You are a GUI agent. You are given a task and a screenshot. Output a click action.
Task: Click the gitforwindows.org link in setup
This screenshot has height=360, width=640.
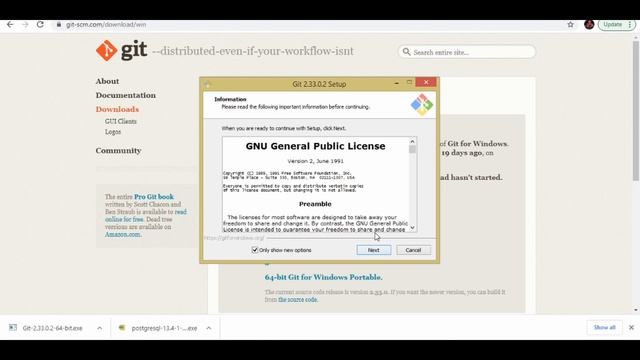click(234, 238)
